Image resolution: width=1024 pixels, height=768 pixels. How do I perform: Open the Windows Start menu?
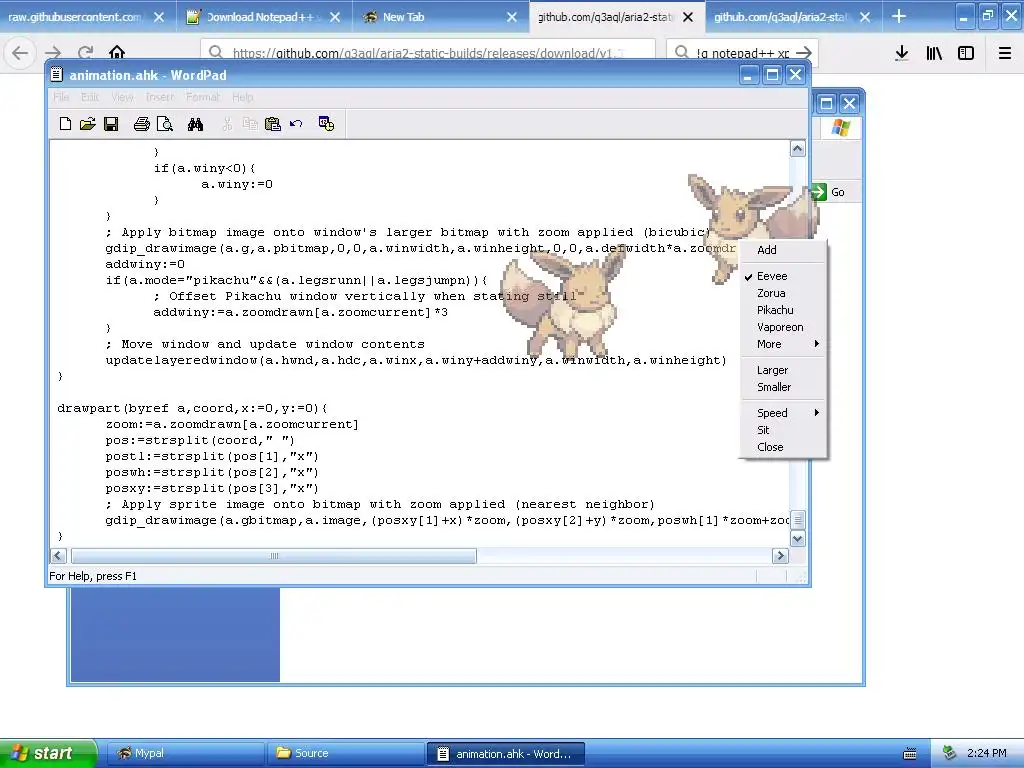coord(48,754)
